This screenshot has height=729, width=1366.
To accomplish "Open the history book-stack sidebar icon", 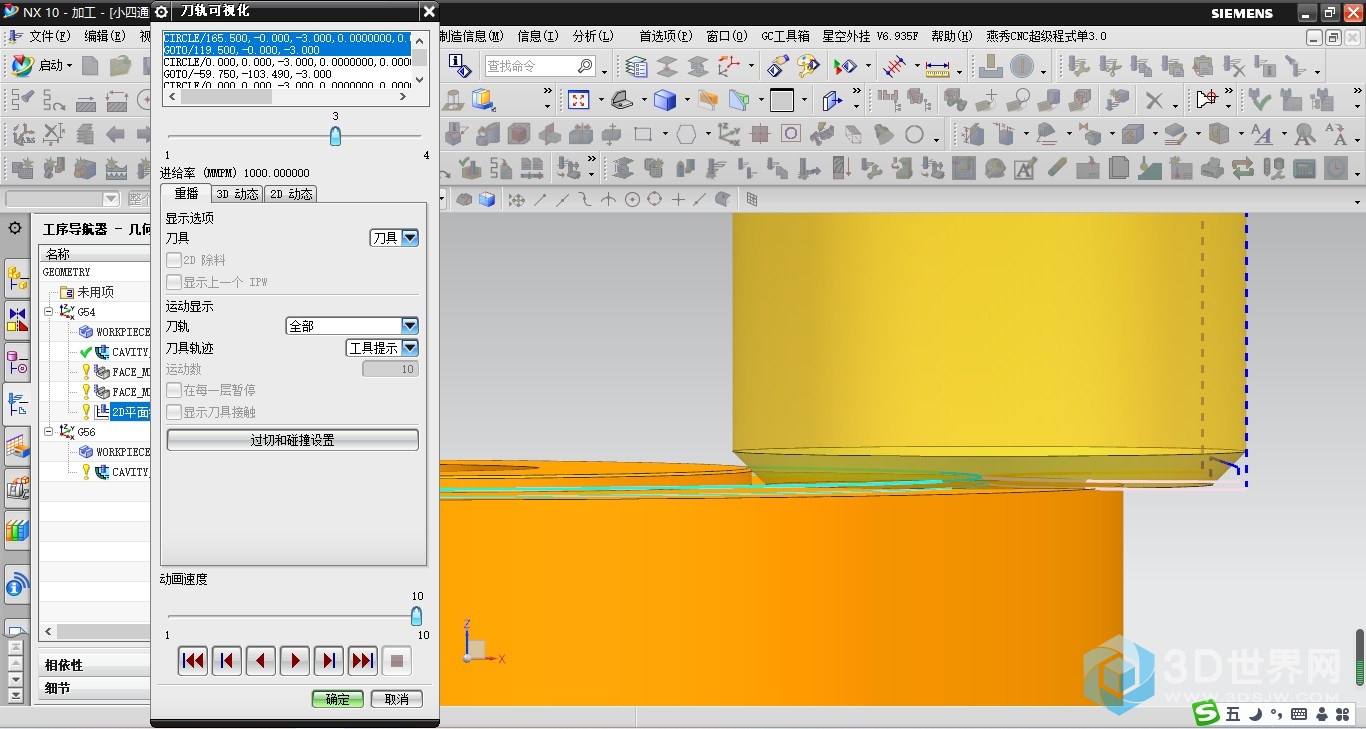I will pyautogui.click(x=17, y=530).
